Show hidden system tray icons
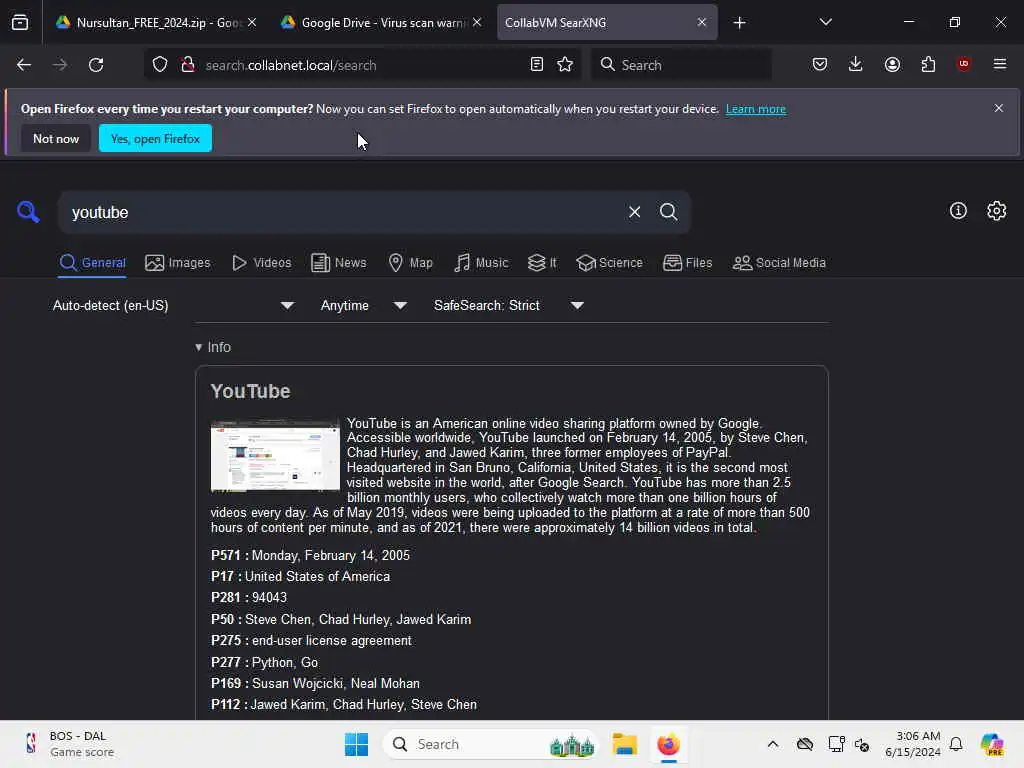The height and width of the screenshot is (768, 1024). [x=773, y=744]
